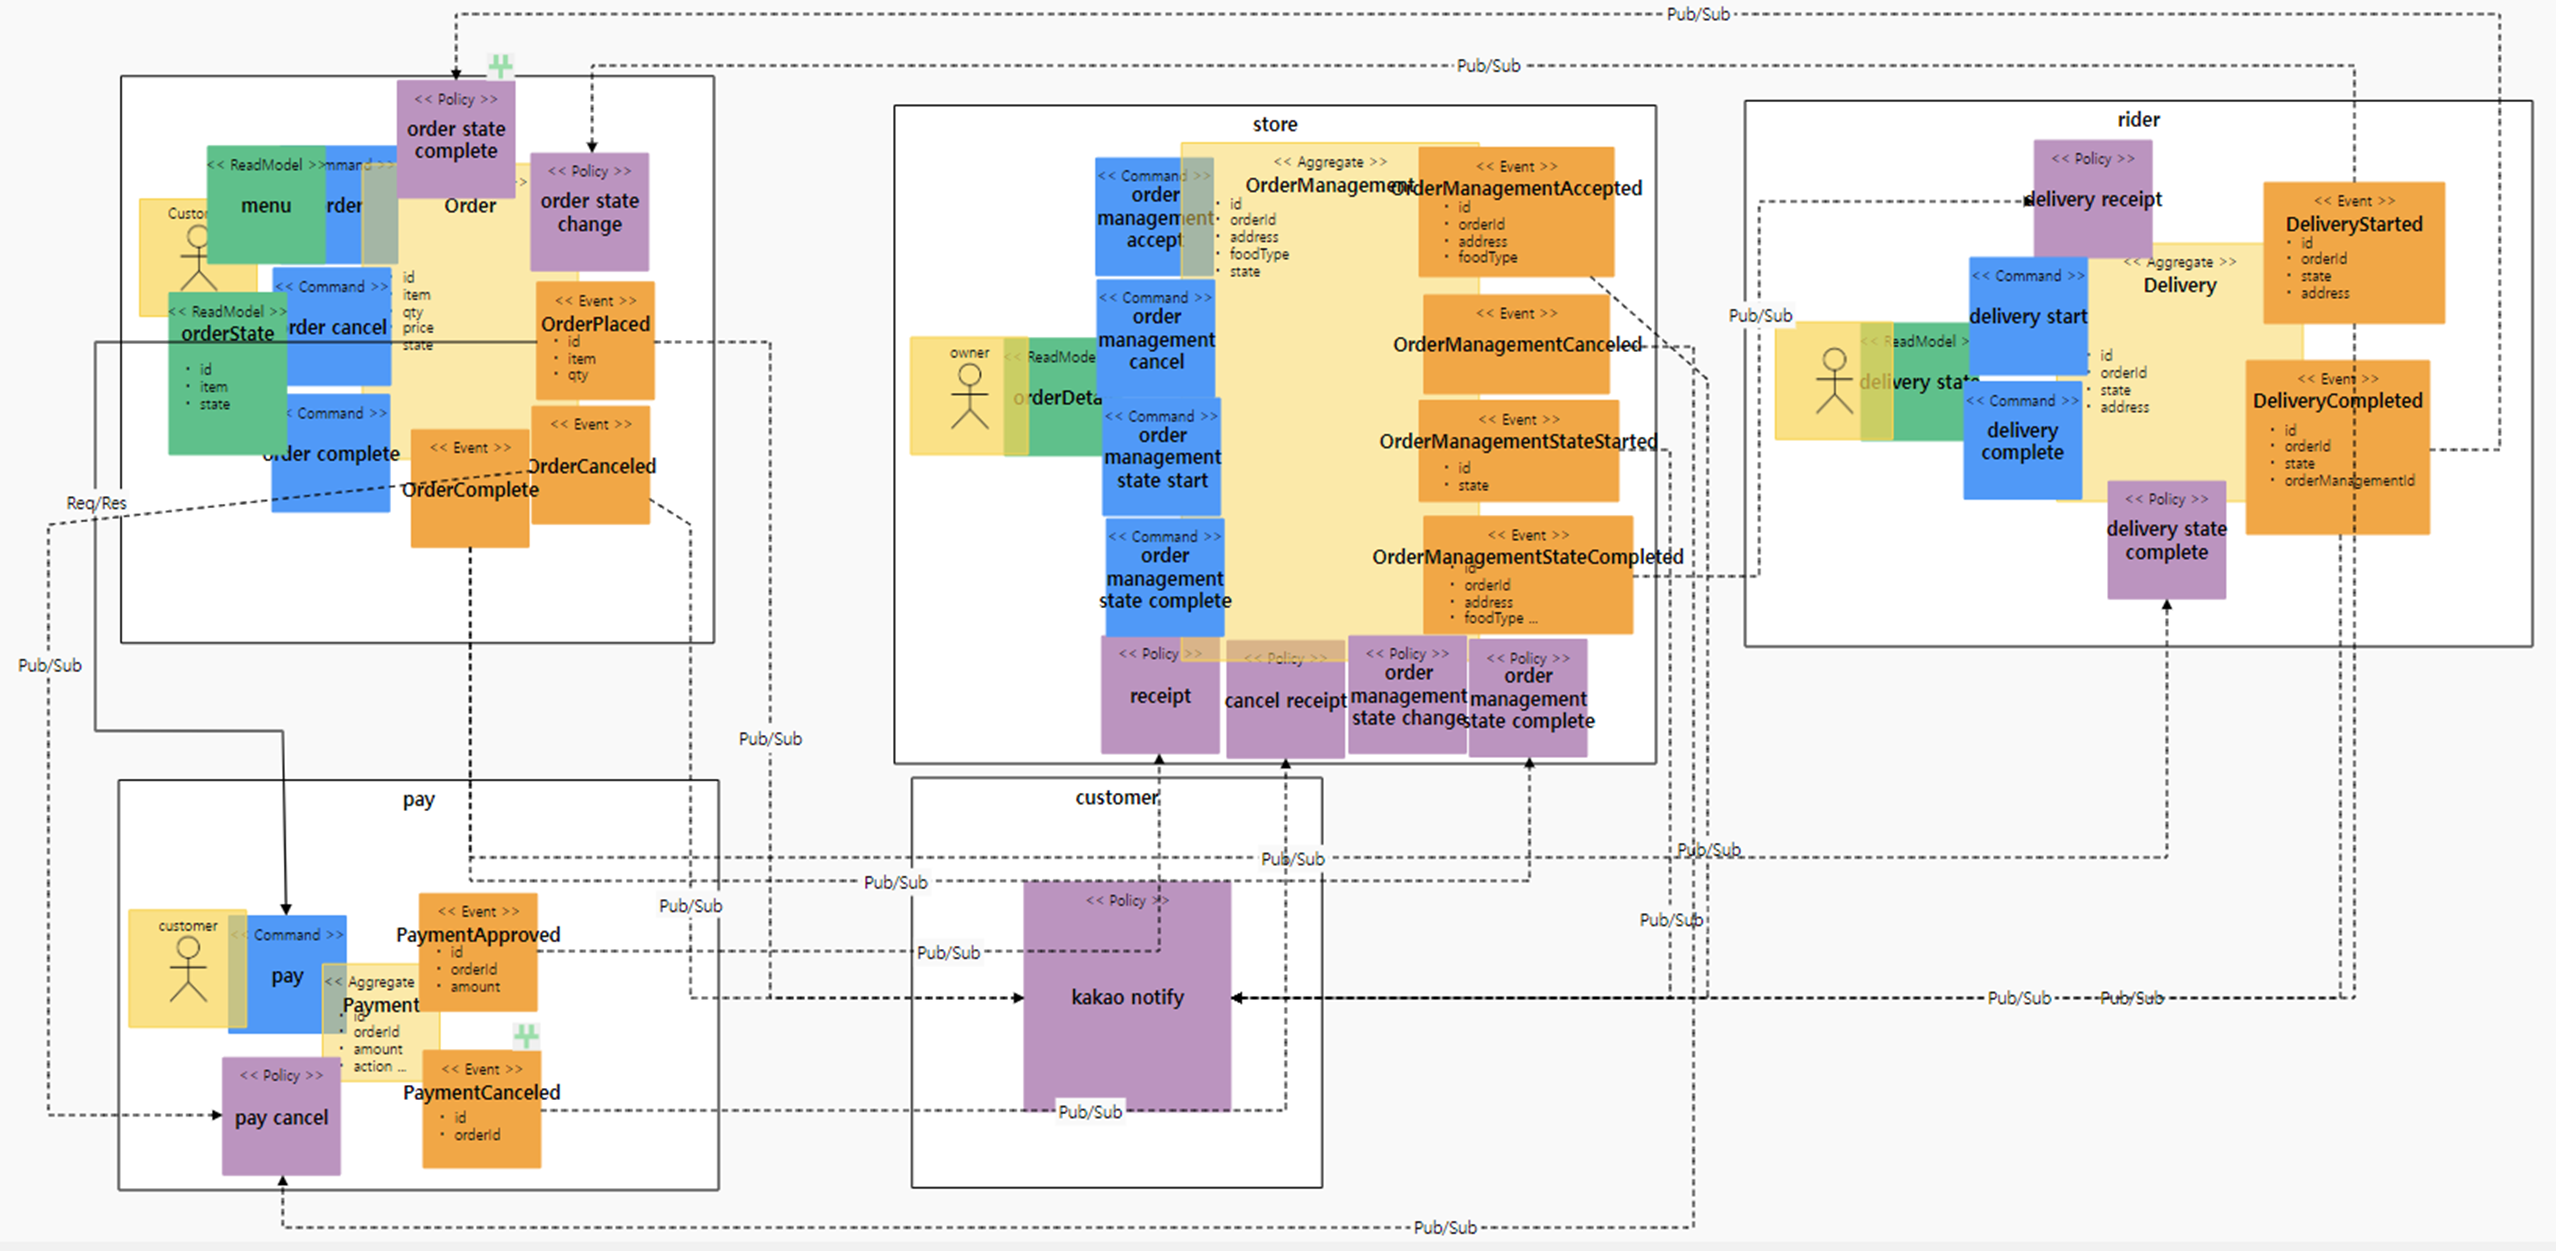
Task: Click the menu ReadModel sticky
Action: click(266, 205)
